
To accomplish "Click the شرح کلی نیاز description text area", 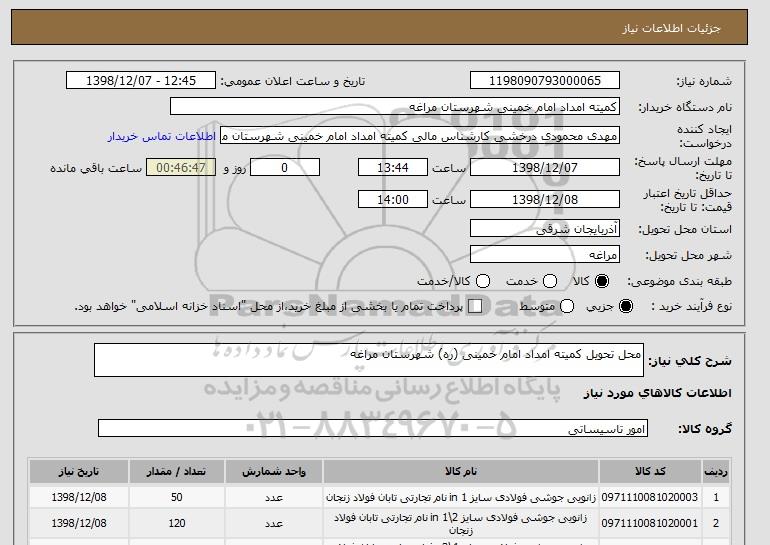I will pyautogui.click(x=368, y=360).
